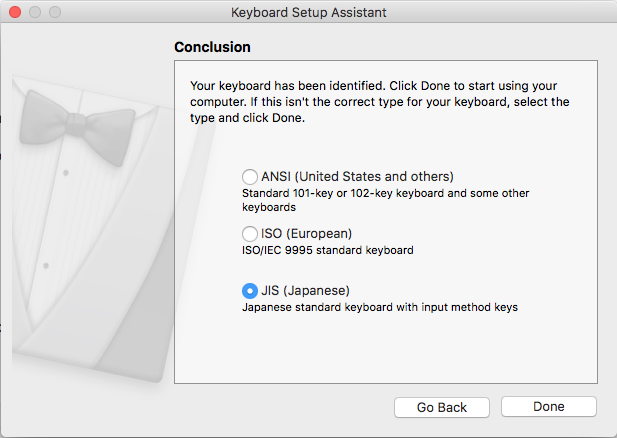The image size is (617, 438).
Task: Select the ANSI radio button
Action: [x=249, y=177]
